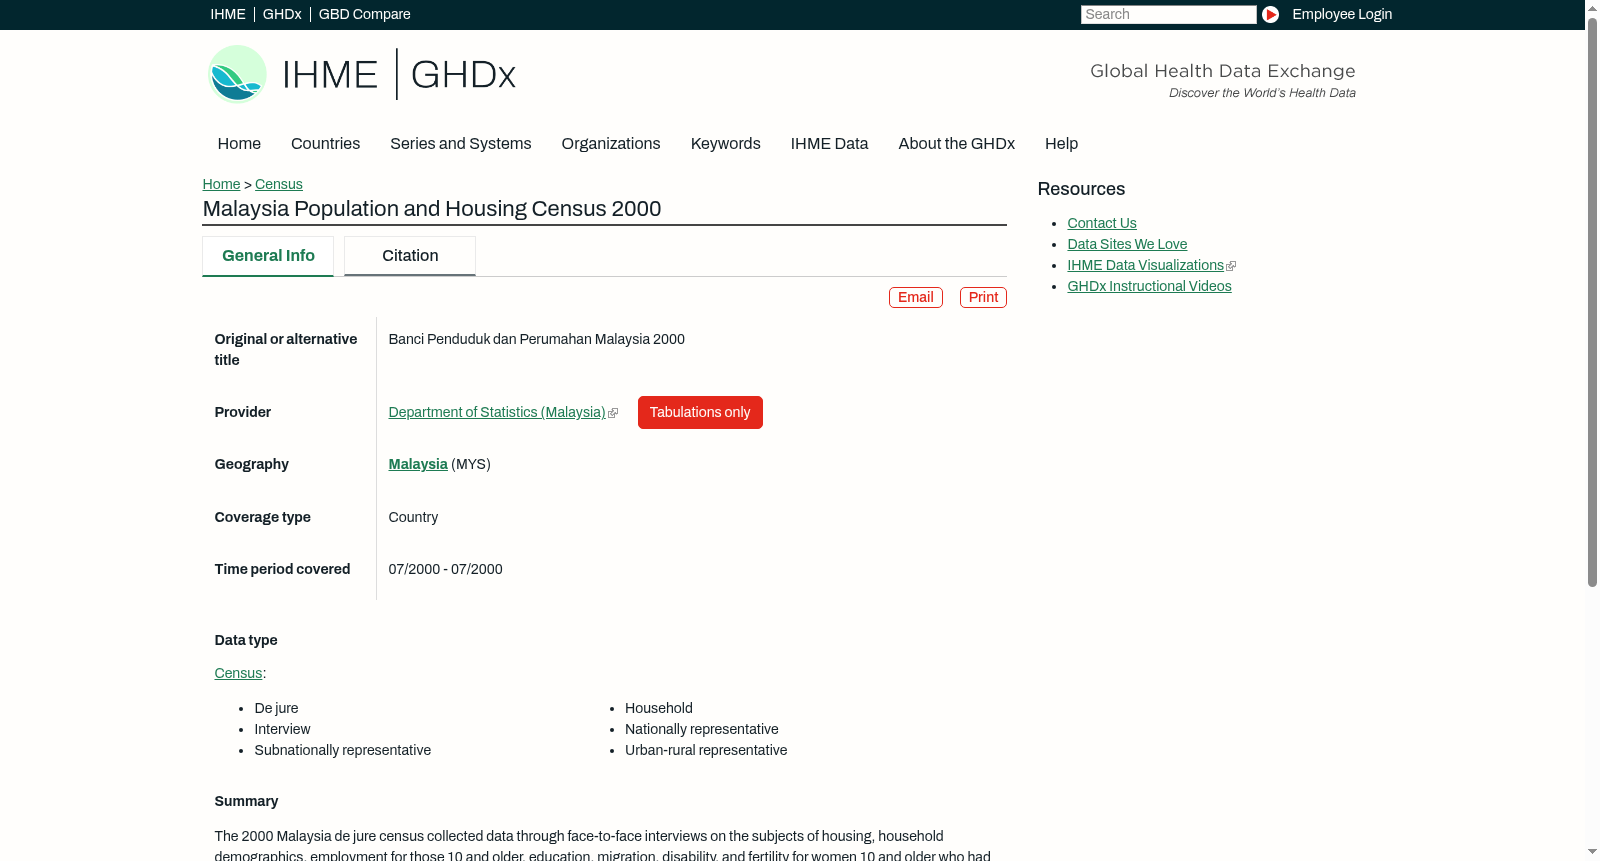The width and height of the screenshot is (1600, 861).
Task: Open Data Sites We Love link
Action: [x=1127, y=244]
